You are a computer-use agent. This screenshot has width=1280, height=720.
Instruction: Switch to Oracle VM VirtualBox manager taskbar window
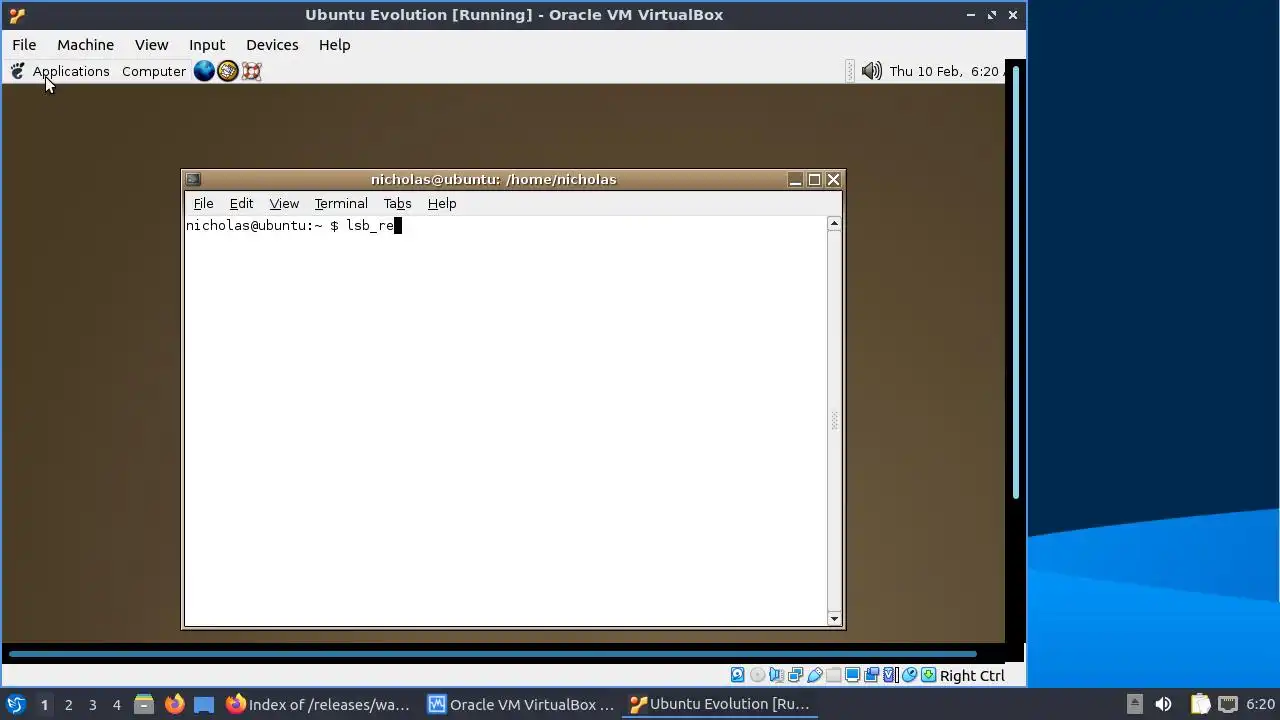coord(521,704)
